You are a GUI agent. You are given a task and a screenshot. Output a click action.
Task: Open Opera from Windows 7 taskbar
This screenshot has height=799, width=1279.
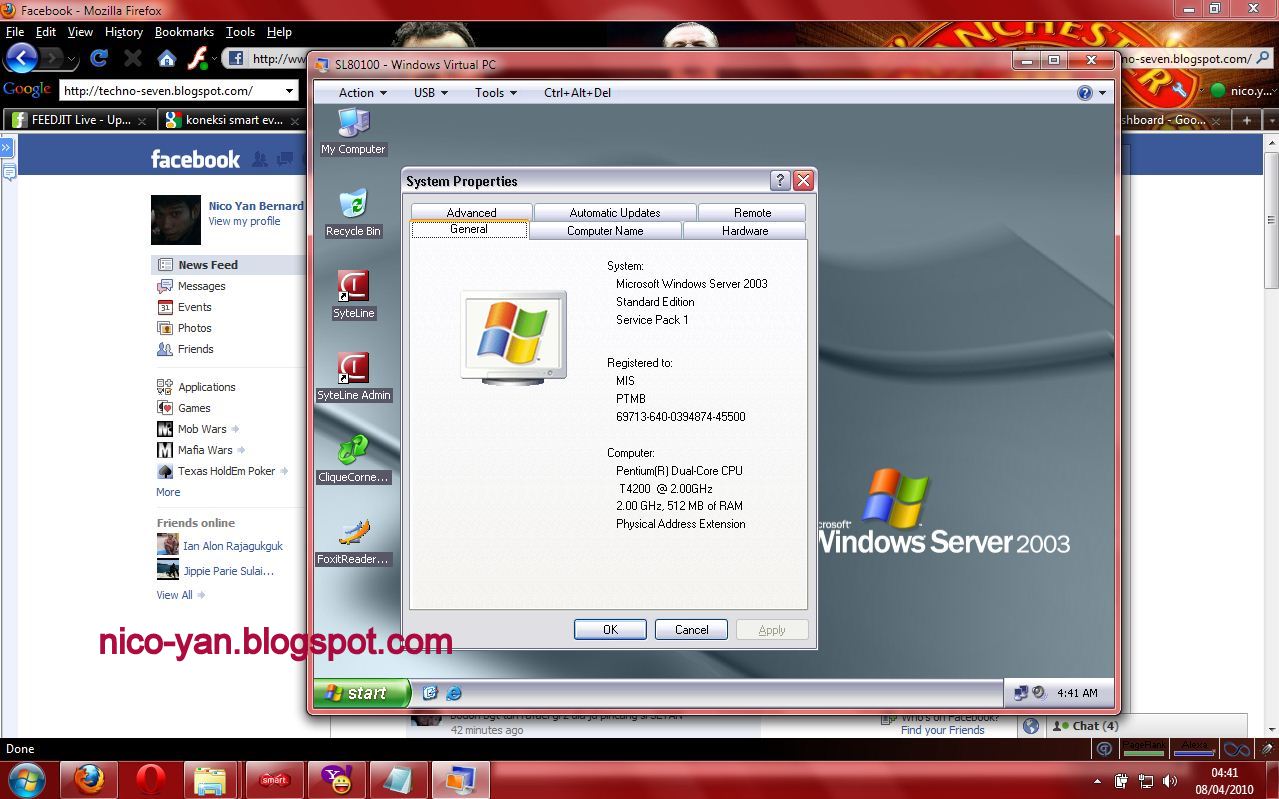[x=151, y=778]
